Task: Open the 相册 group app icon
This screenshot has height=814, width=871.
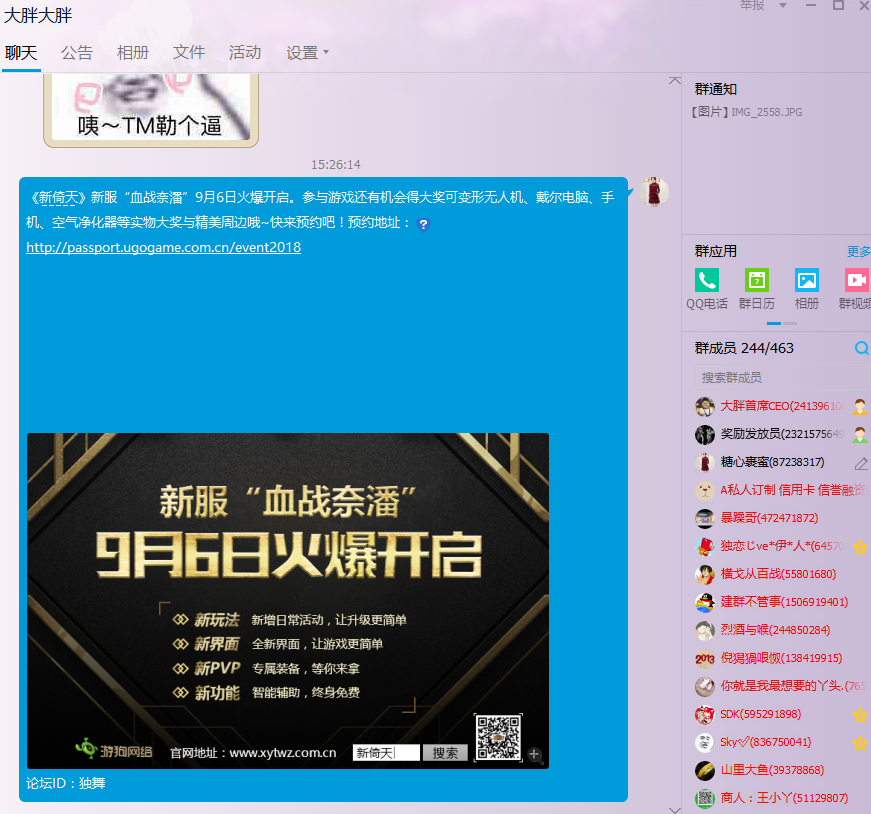Action: tap(807, 280)
